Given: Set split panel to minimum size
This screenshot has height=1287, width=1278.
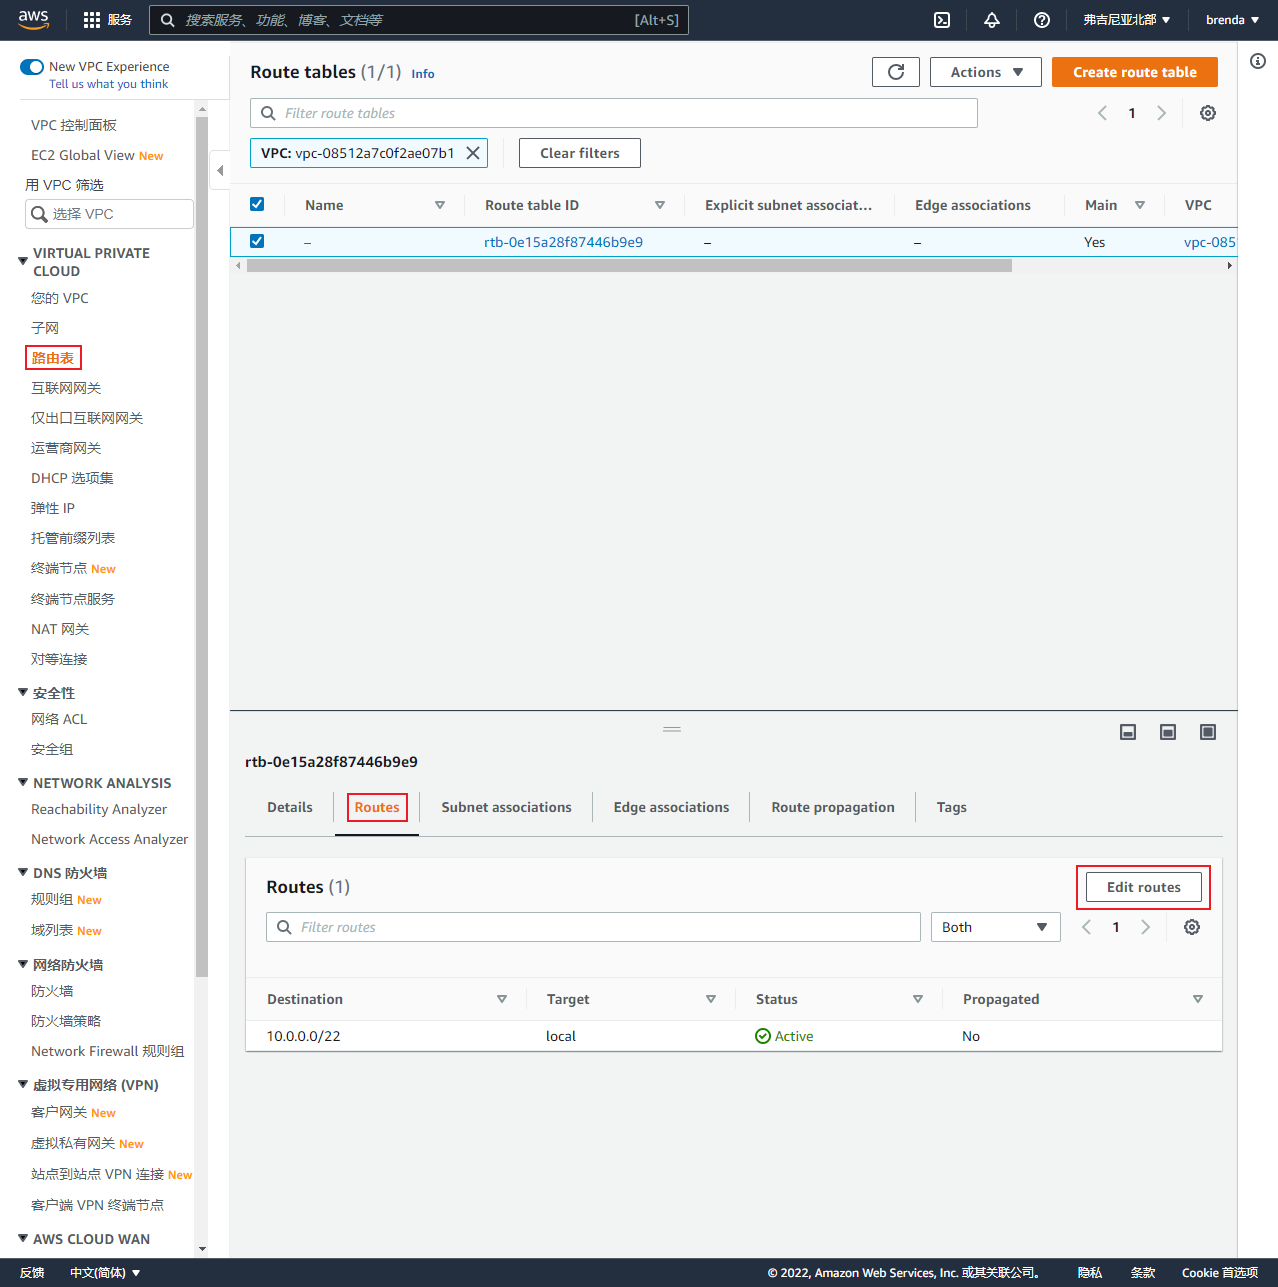Looking at the screenshot, I should pyautogui.click(x=1128, y=732).
